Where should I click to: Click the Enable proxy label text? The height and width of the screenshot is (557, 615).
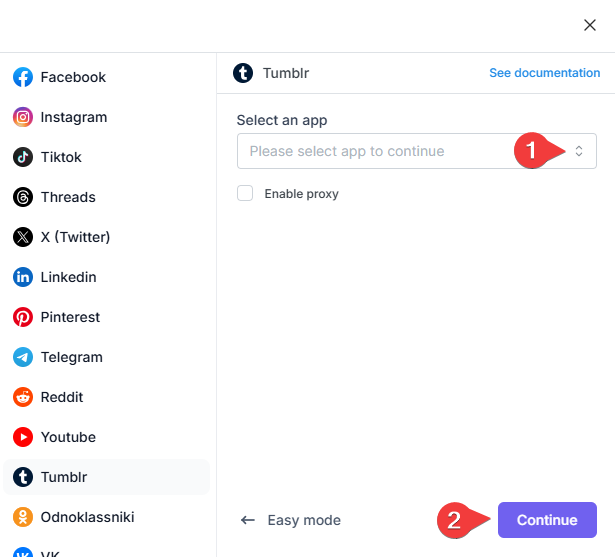pos(301,194)
